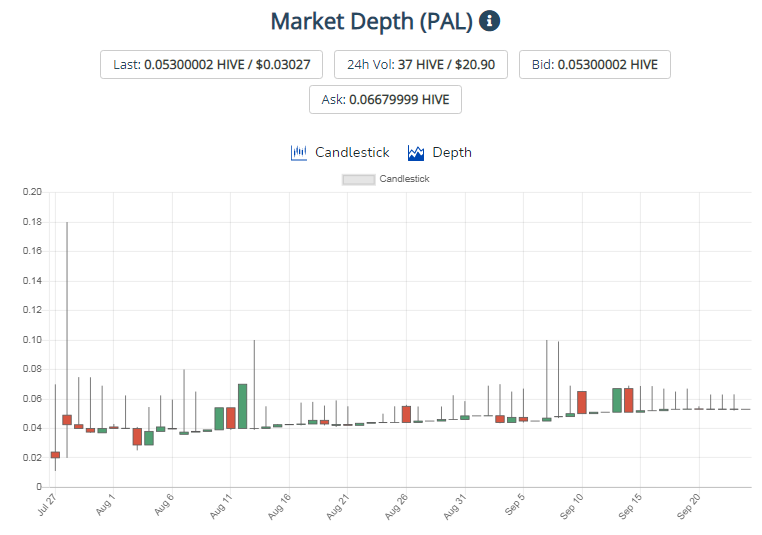The height and width of the screenshot is (535, 762).
Task: Click the Aug 31 axis label
Action: (455, 506)
